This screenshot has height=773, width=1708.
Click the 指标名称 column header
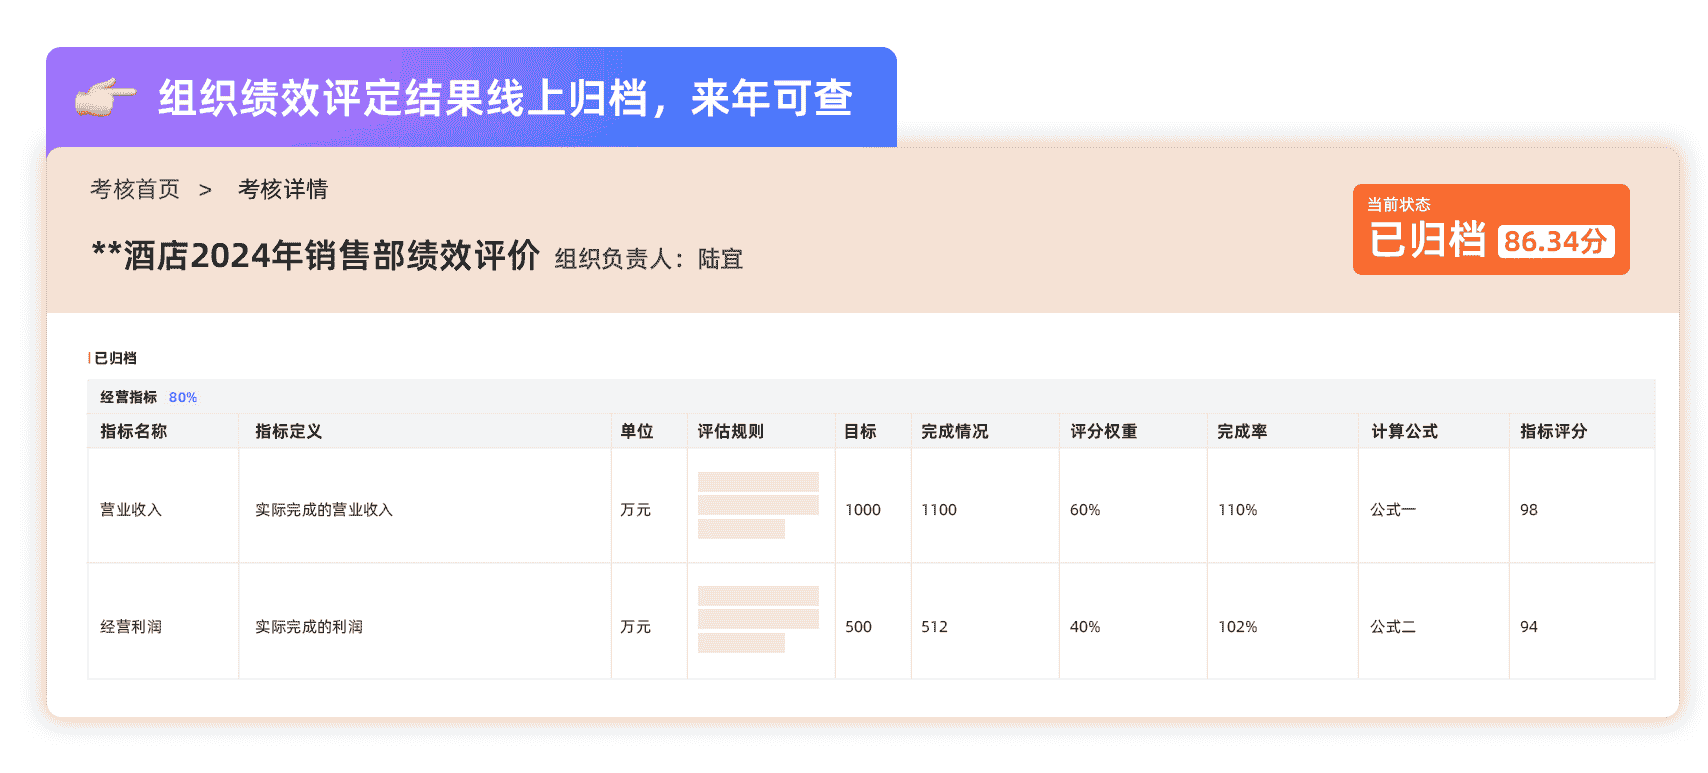tap(134, 431)
